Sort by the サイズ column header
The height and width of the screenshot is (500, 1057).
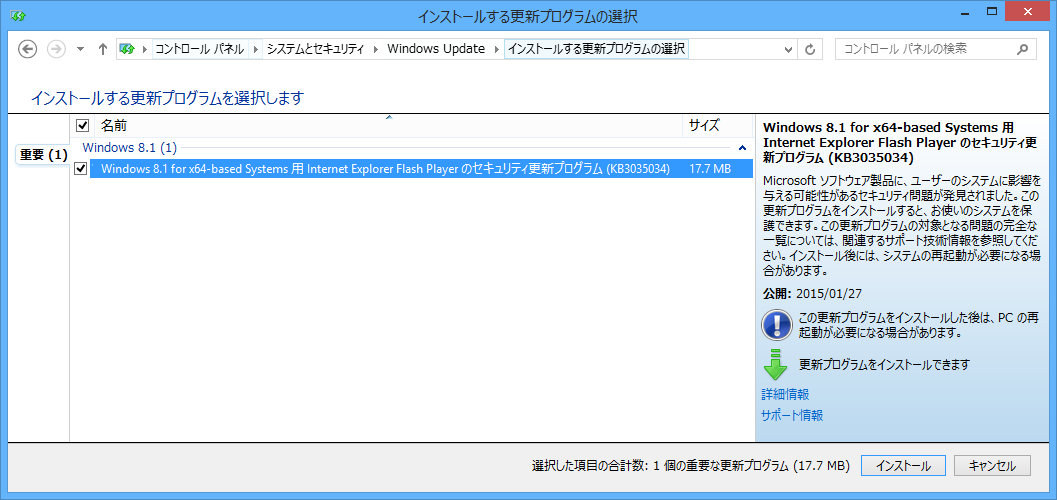[x=703, y=126]
